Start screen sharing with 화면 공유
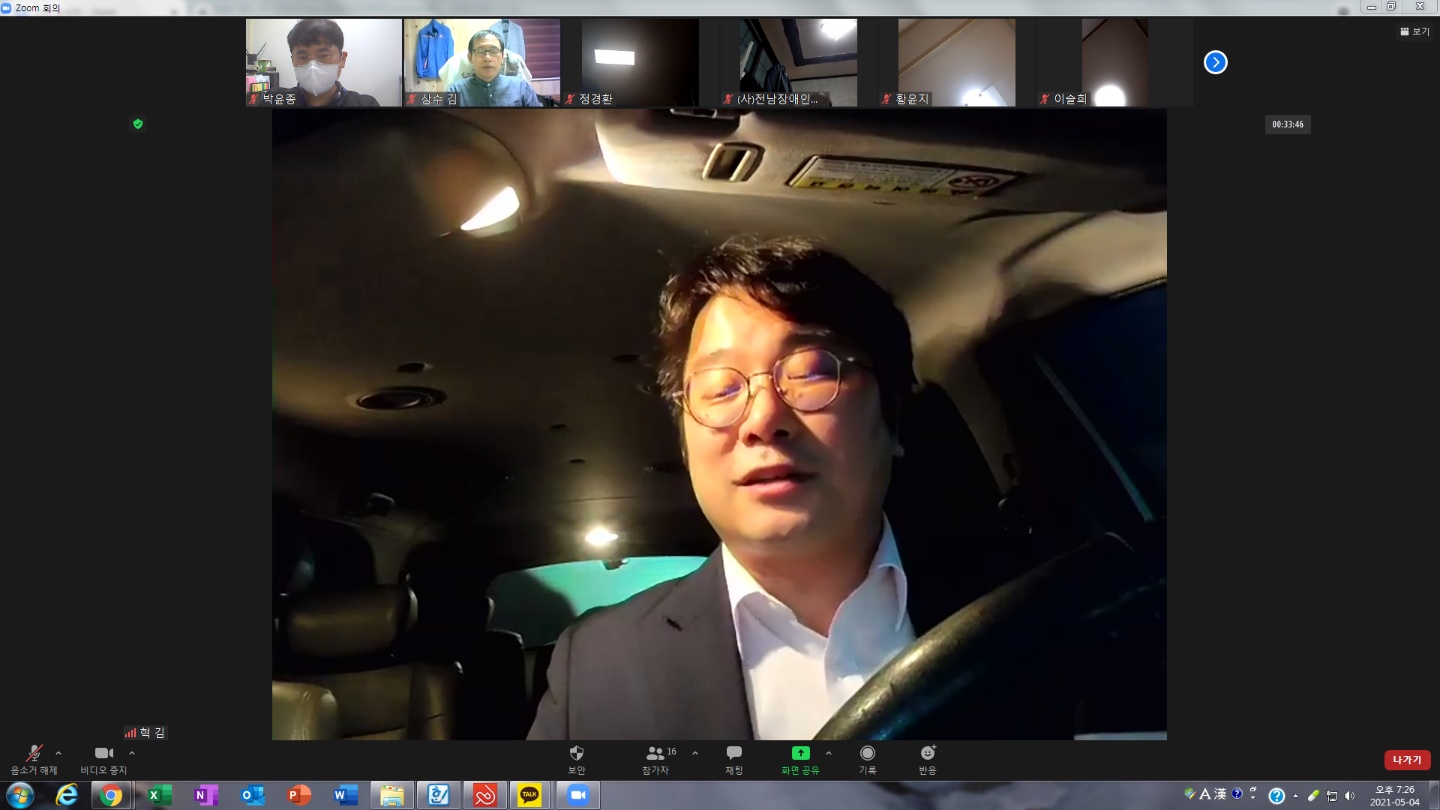Viewport: 1440px width, 810px height. [x=800, y=760]
